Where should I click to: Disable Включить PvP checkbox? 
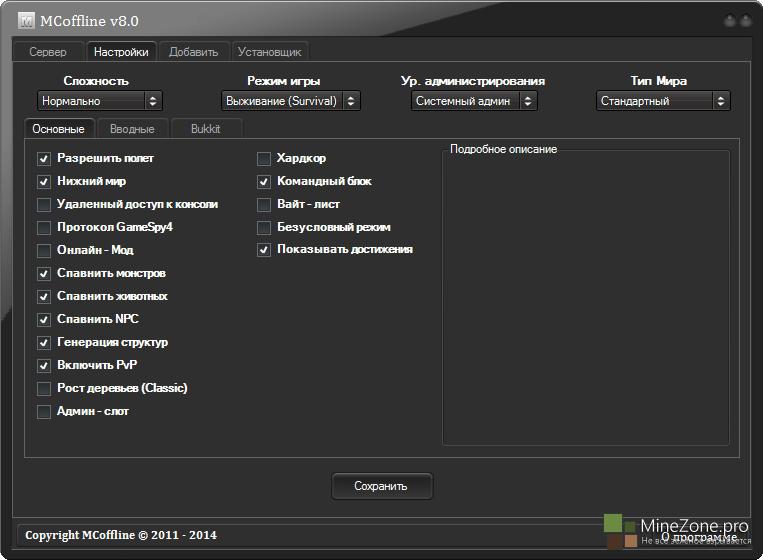coord(44,366)
